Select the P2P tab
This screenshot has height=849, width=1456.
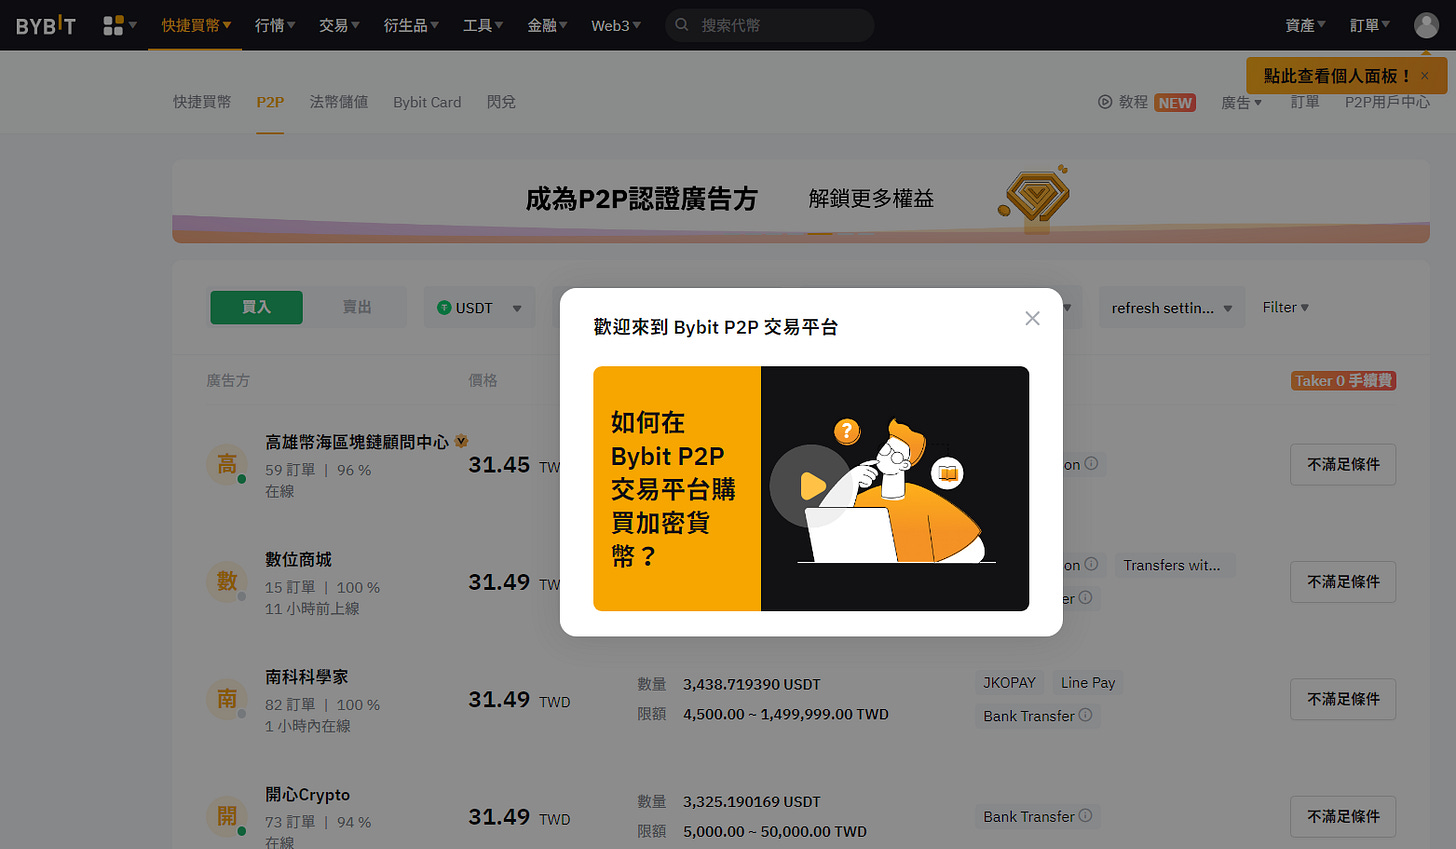pos(270,102)
